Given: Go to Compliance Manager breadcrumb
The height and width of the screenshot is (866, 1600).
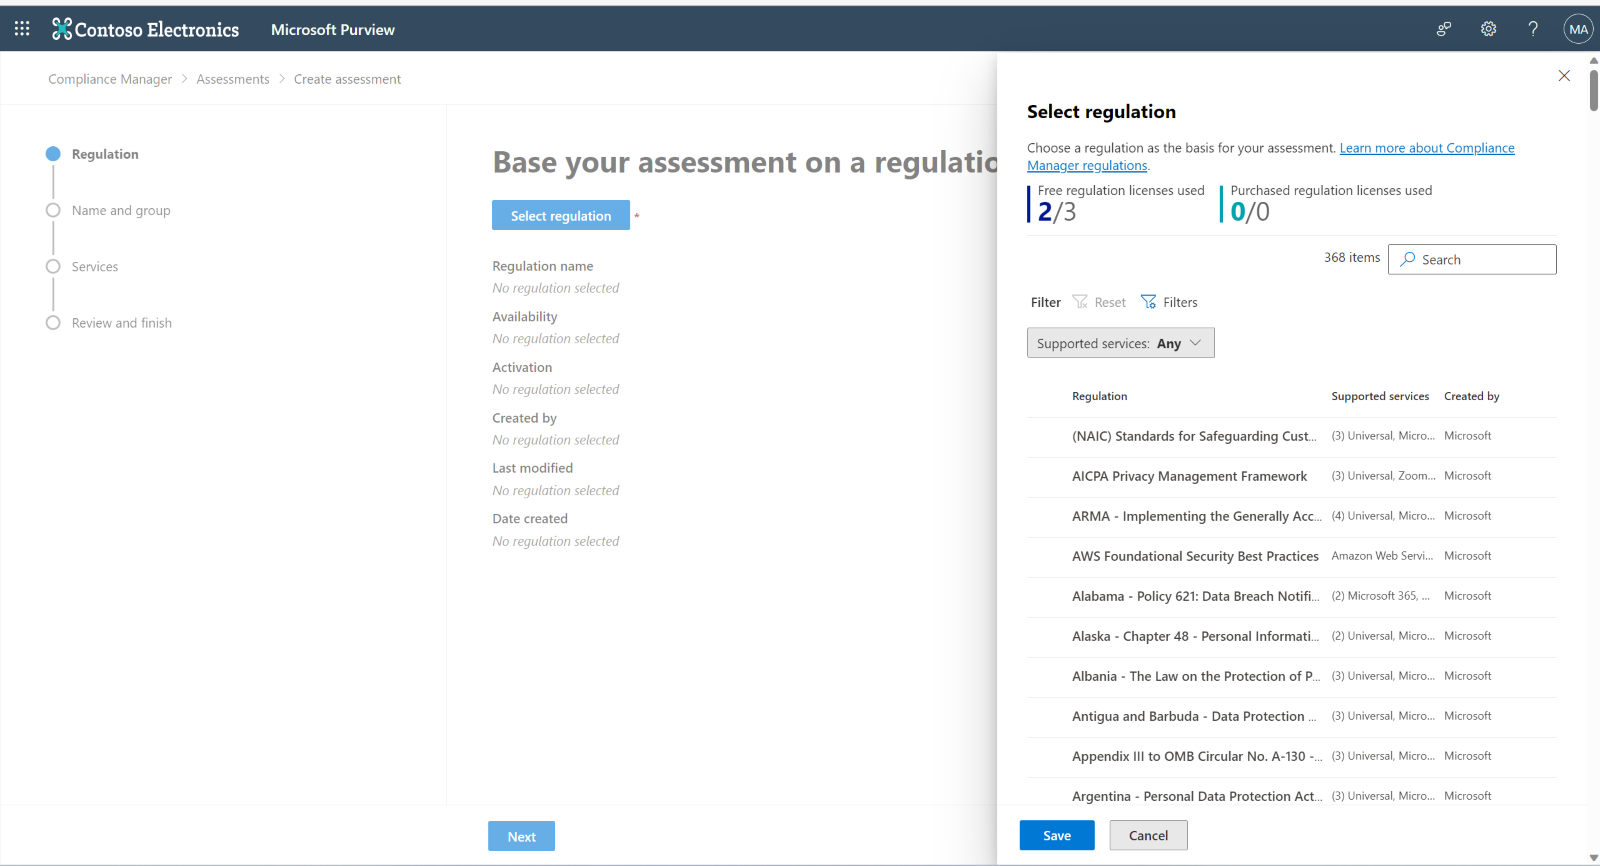Looking at the screenshot, I should [110, 79].
